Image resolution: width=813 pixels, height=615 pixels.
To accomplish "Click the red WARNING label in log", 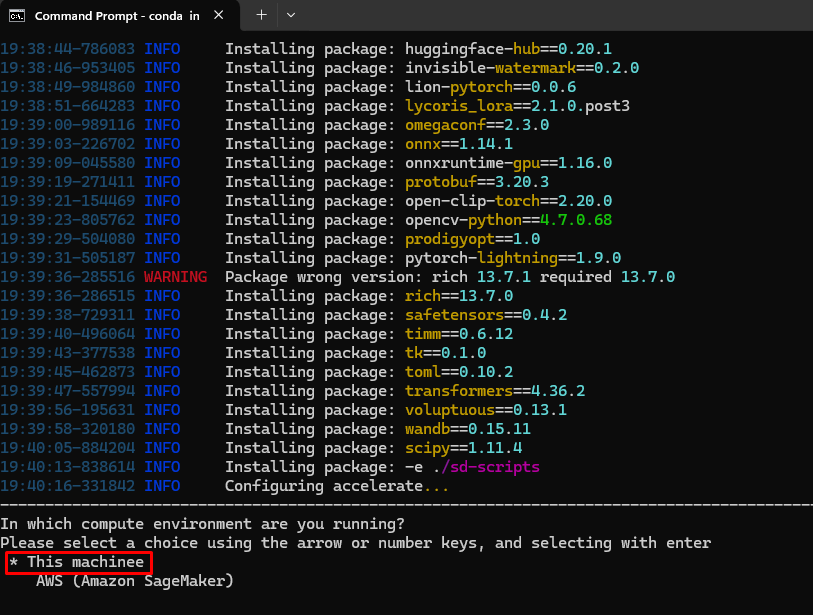I will point(175,277).
